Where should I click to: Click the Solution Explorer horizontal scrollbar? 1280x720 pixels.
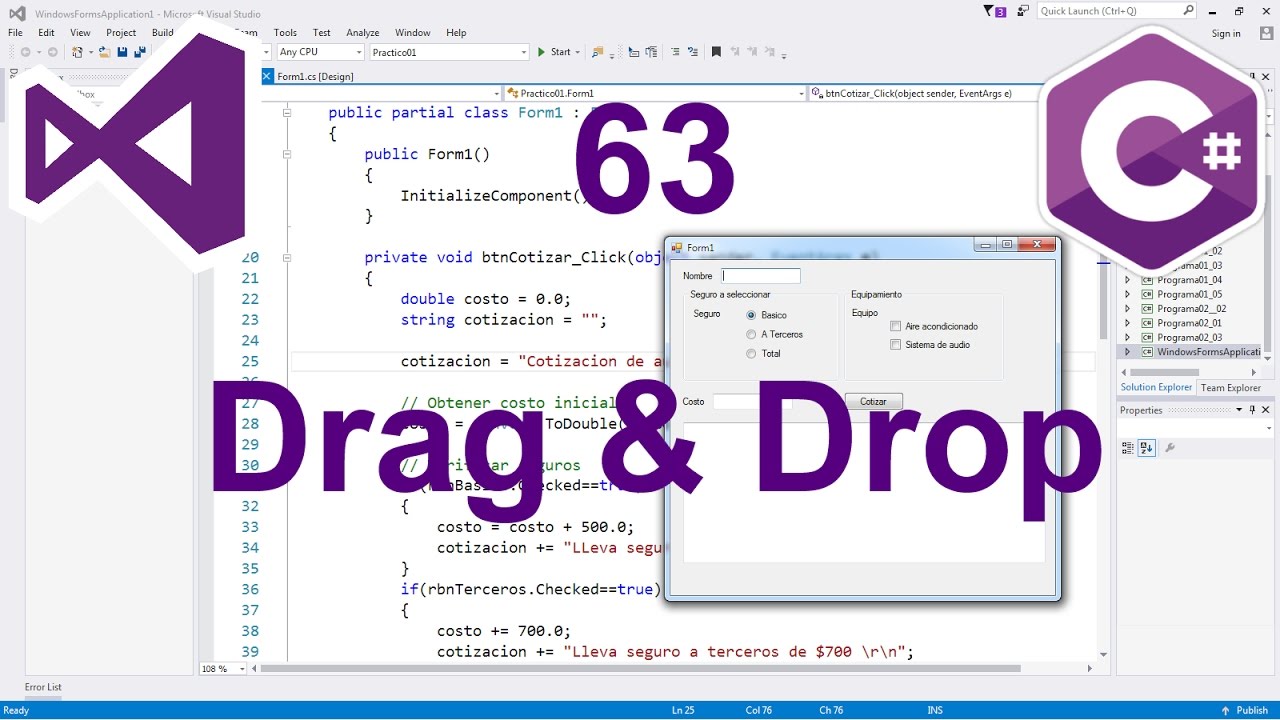[1190, 372]
